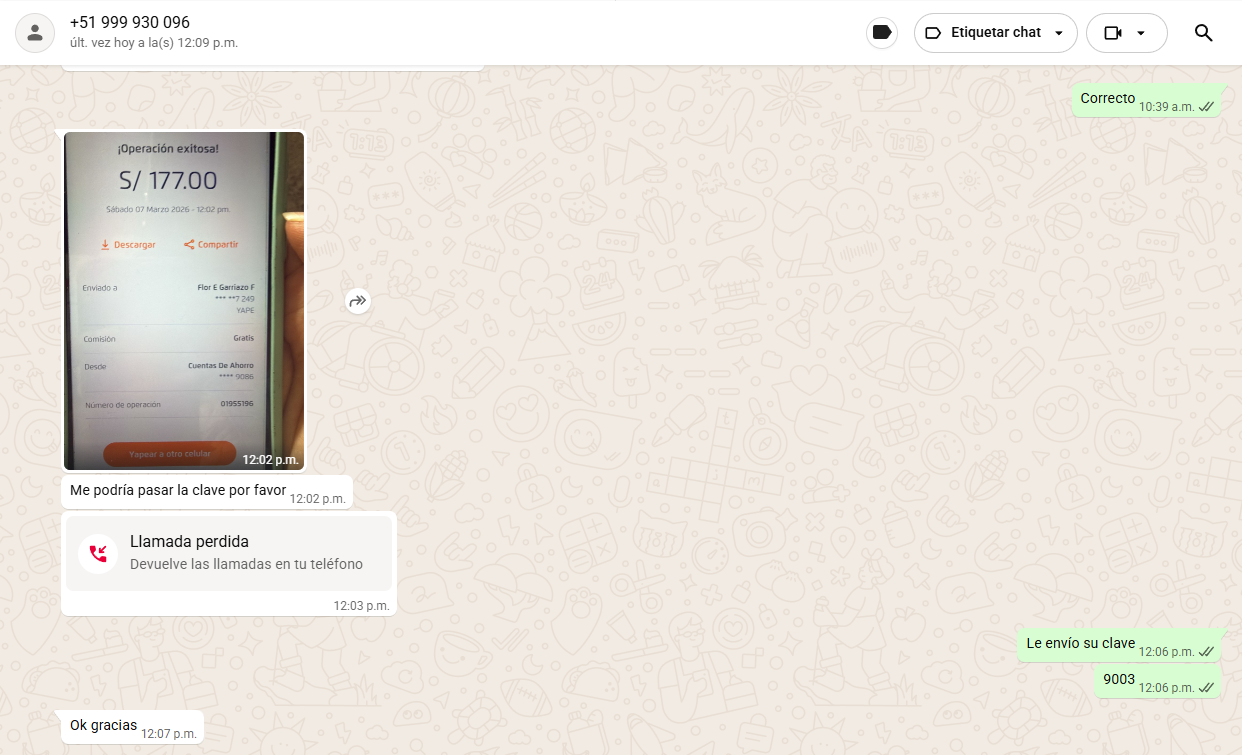Select the "Le envío su clave" message

[x=1080, y=644]
